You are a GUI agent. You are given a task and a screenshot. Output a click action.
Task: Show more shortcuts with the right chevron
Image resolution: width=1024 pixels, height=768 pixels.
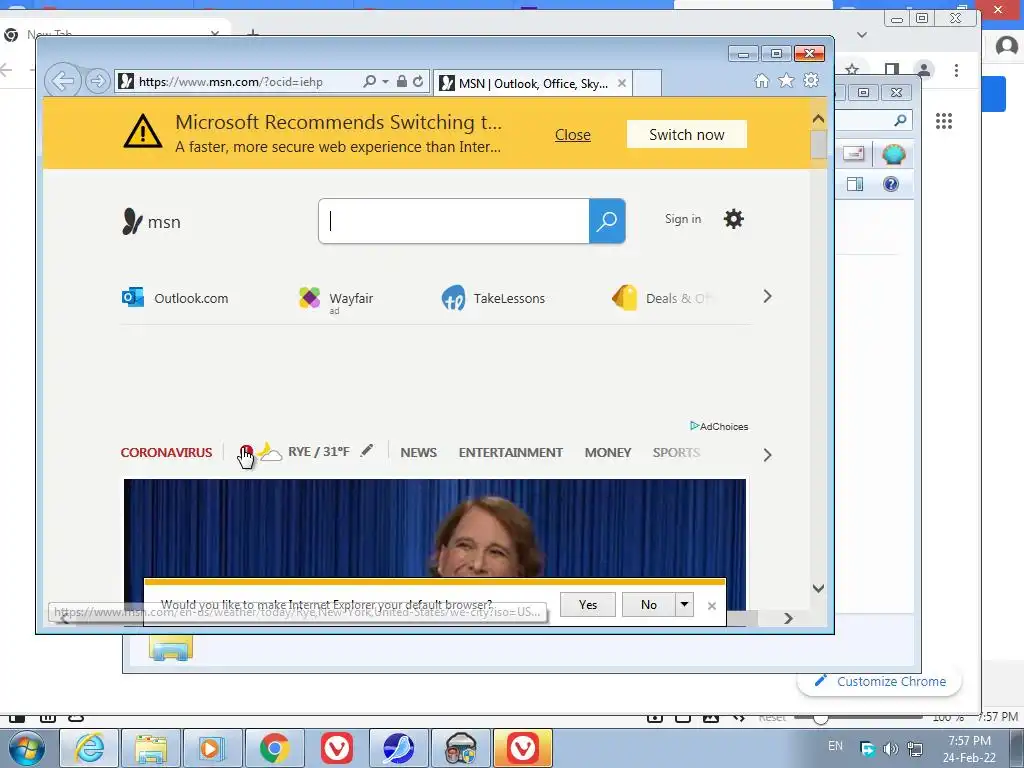(x=767, y=296)
